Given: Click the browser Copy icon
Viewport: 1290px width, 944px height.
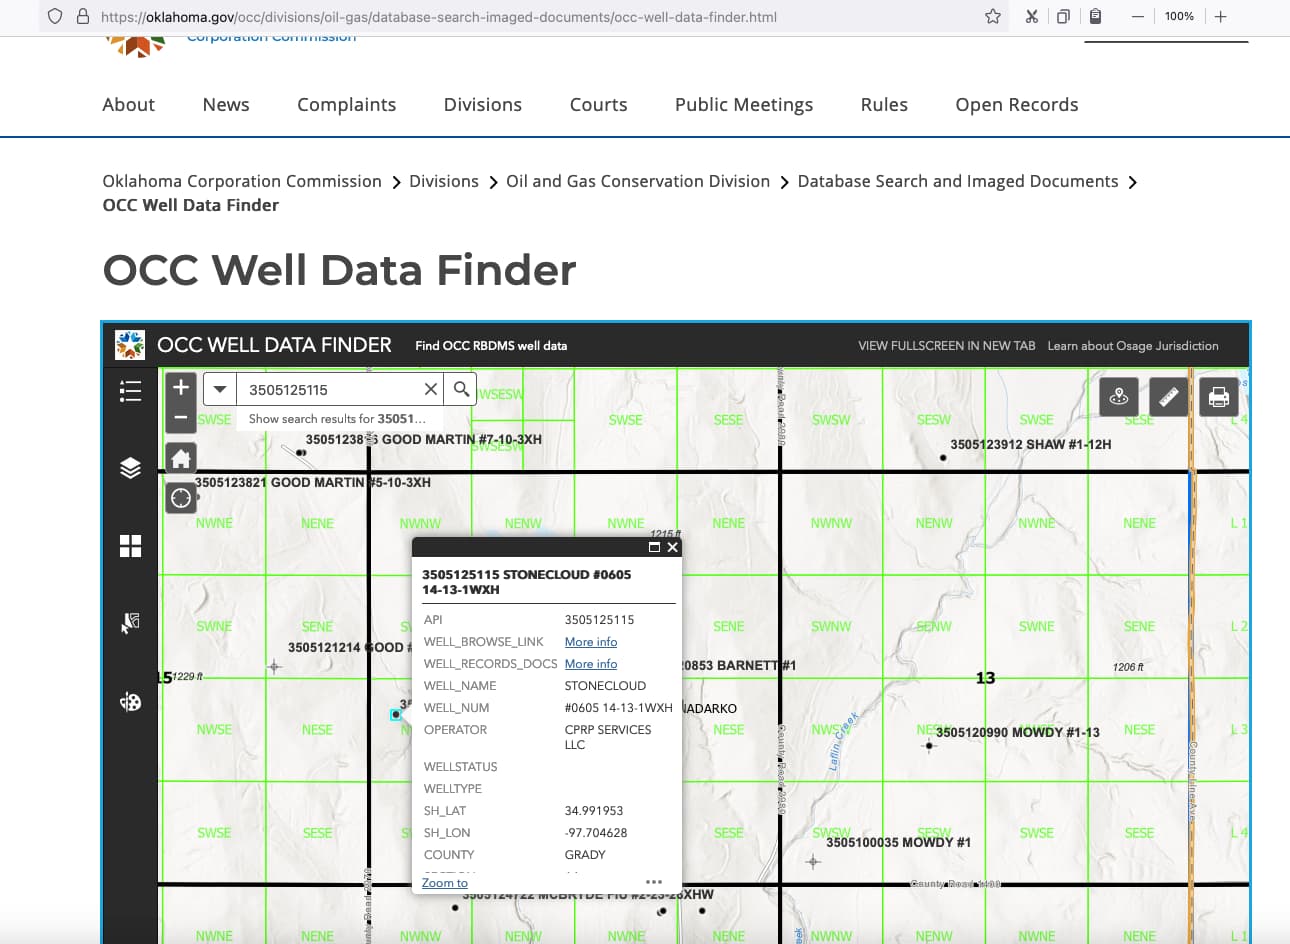Looking at the screenshot, I should pos(1063,16).
